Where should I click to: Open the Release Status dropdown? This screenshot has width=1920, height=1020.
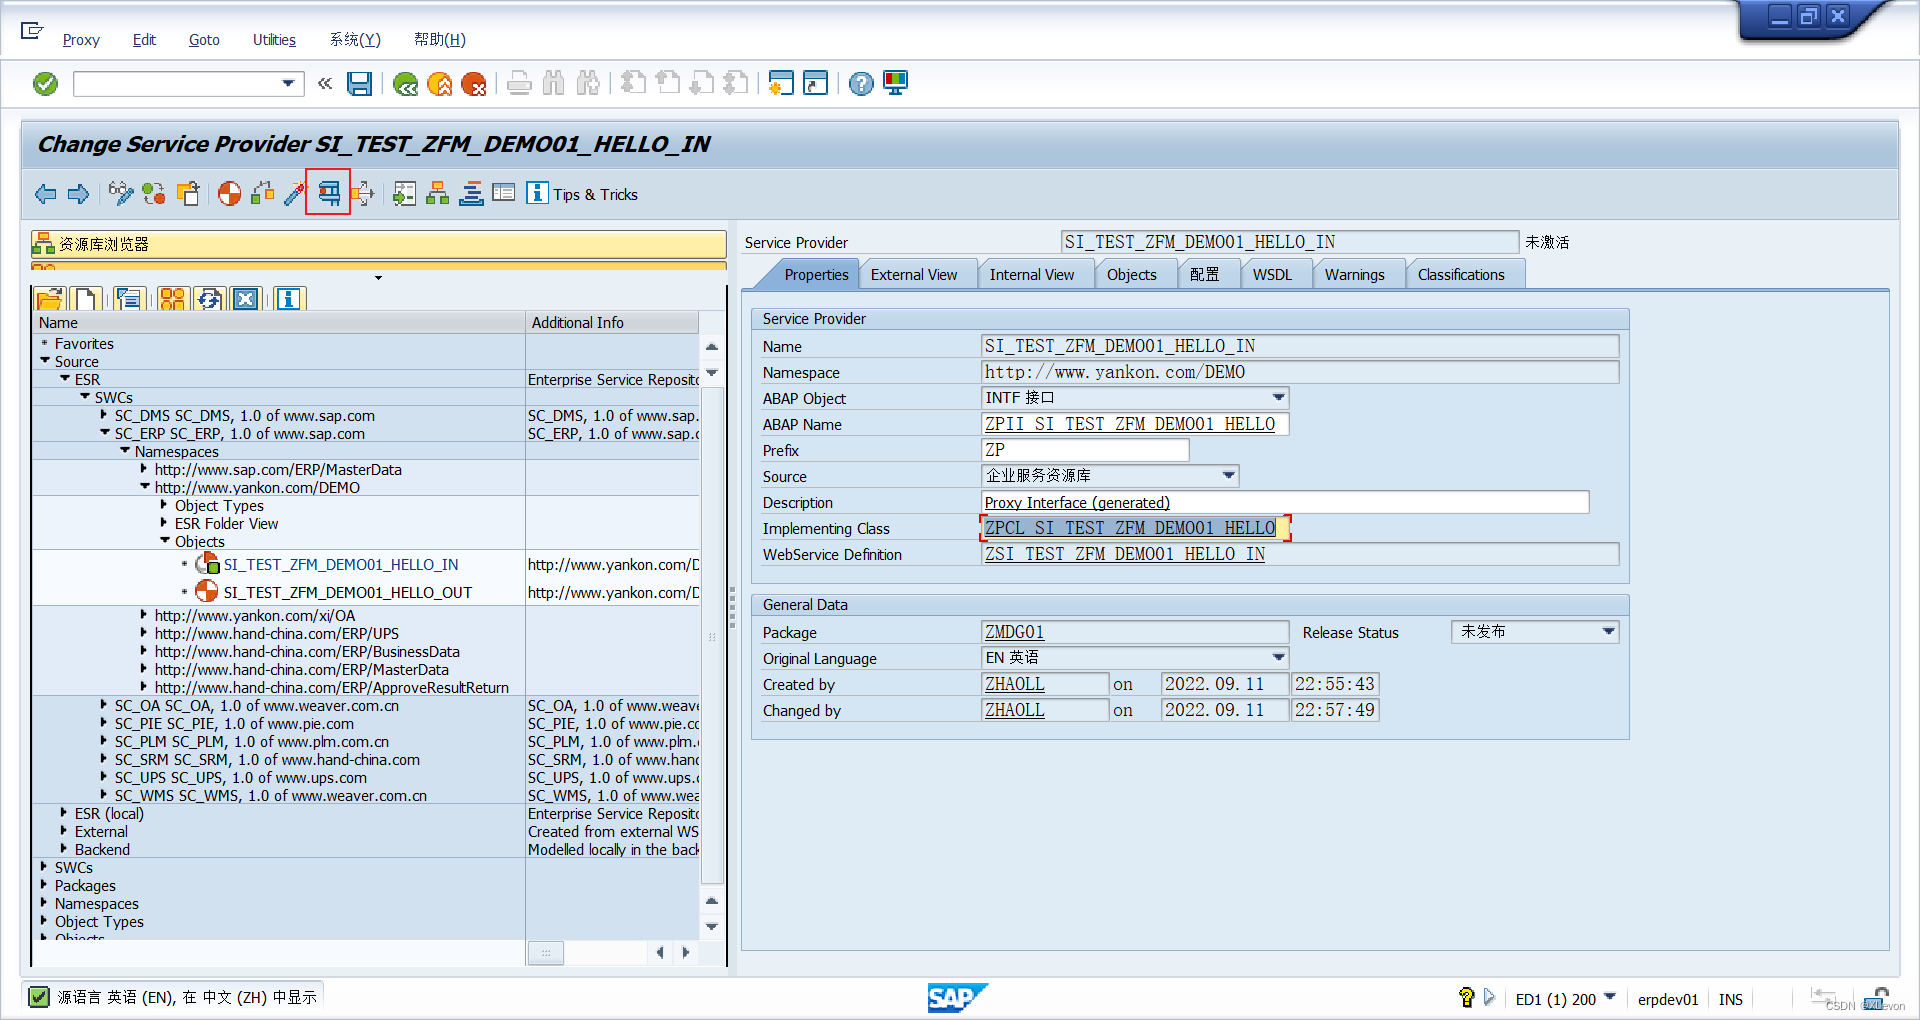[x=1608, y=632]
